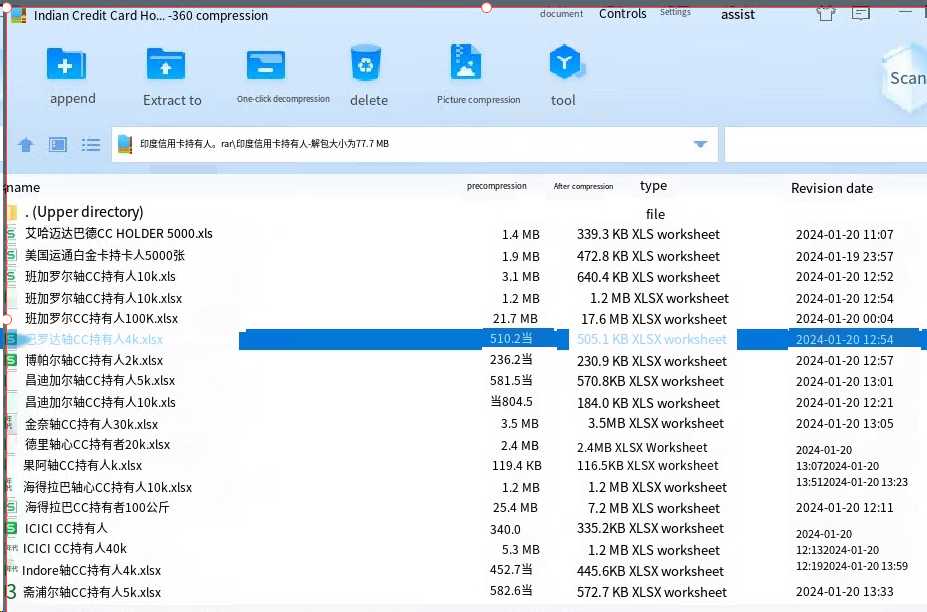
Task: Sort files by name column header
Action: pos(22,187)
